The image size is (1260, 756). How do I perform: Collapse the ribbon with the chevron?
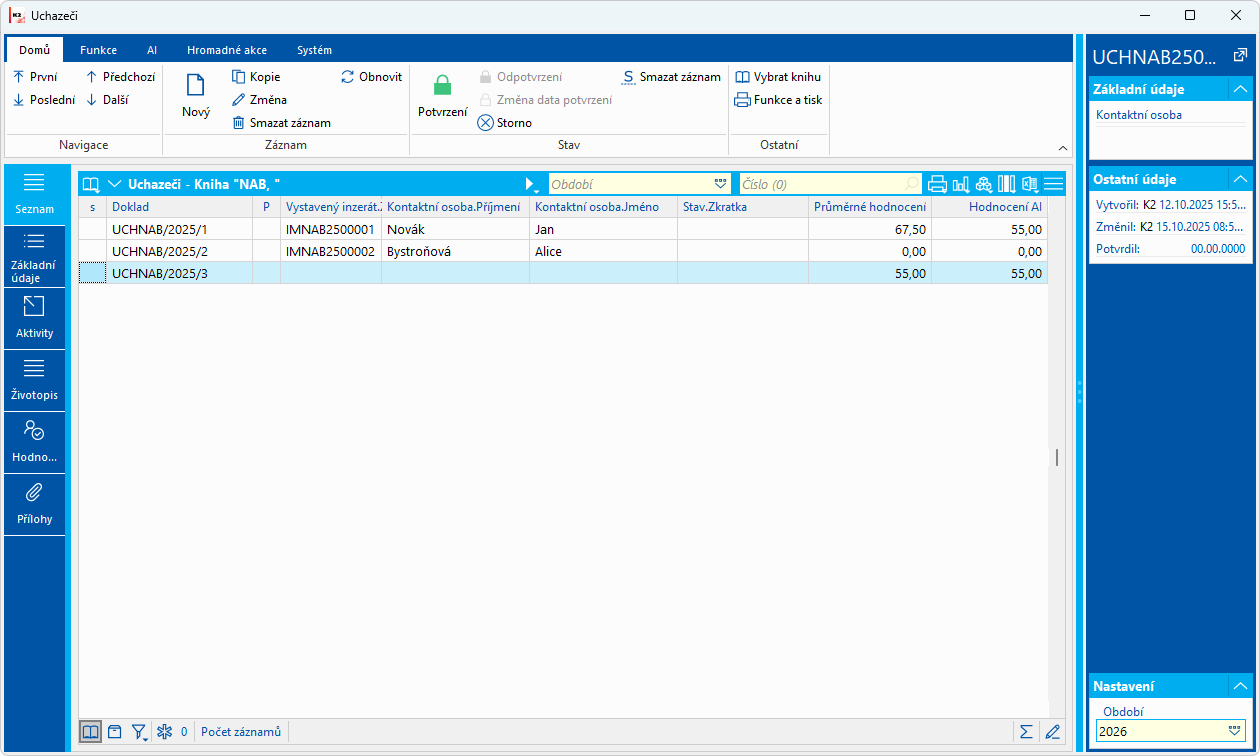point(1063,148)
